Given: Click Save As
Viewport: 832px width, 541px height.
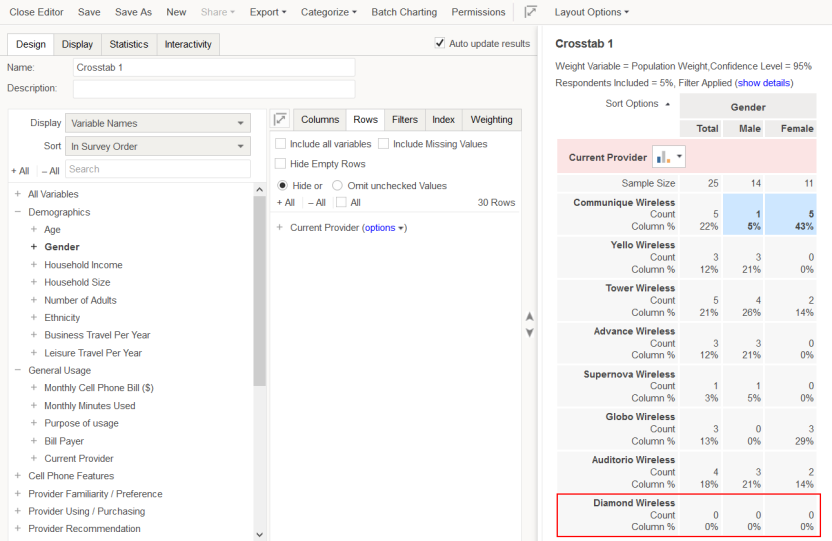Looking at the screenshot, I should [133, 12].
